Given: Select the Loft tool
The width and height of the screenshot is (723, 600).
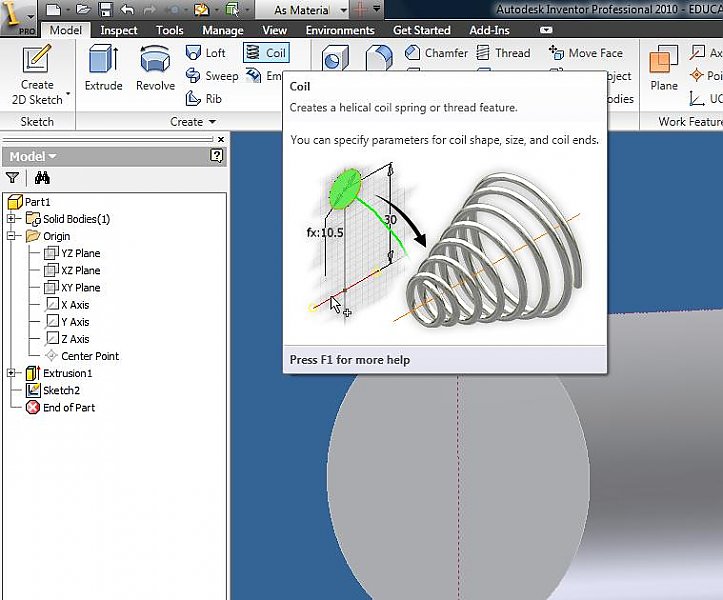Looking at the screenshot, I should tap(206, 53).
